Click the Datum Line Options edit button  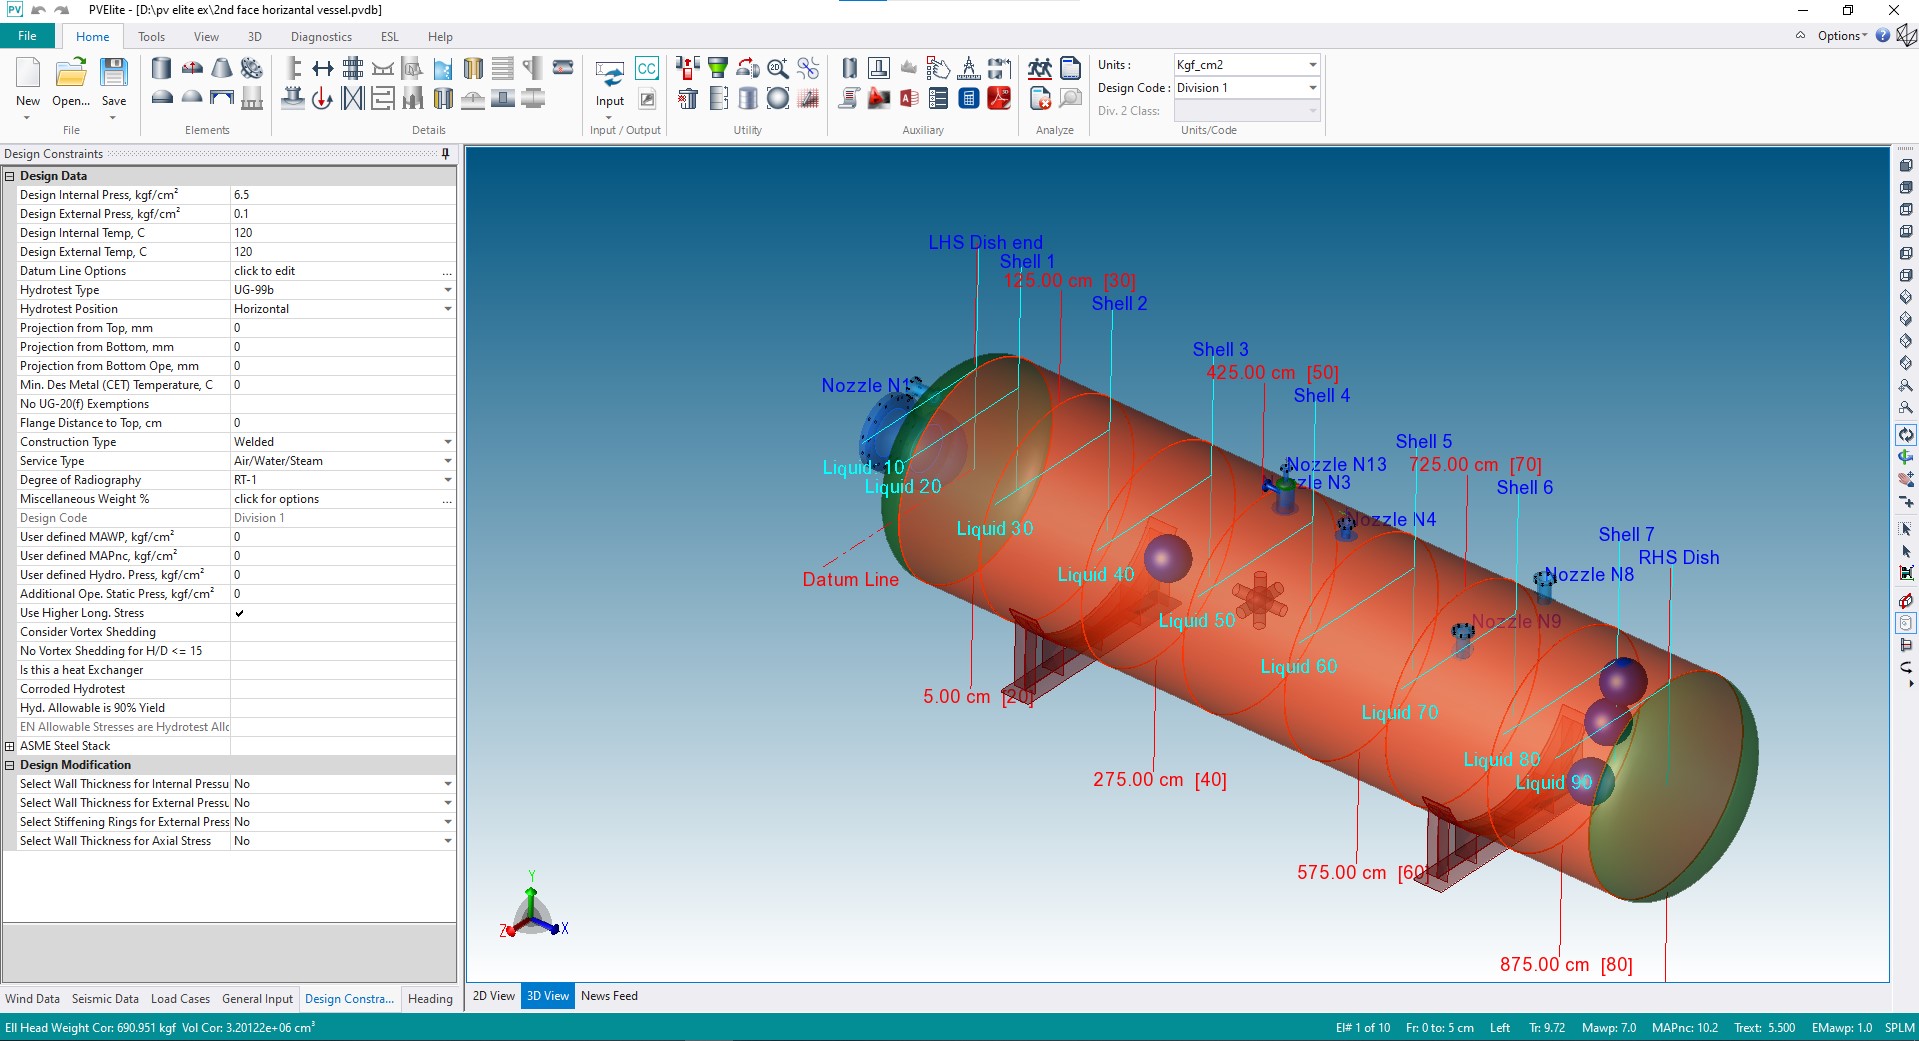[x=446, y=271]
